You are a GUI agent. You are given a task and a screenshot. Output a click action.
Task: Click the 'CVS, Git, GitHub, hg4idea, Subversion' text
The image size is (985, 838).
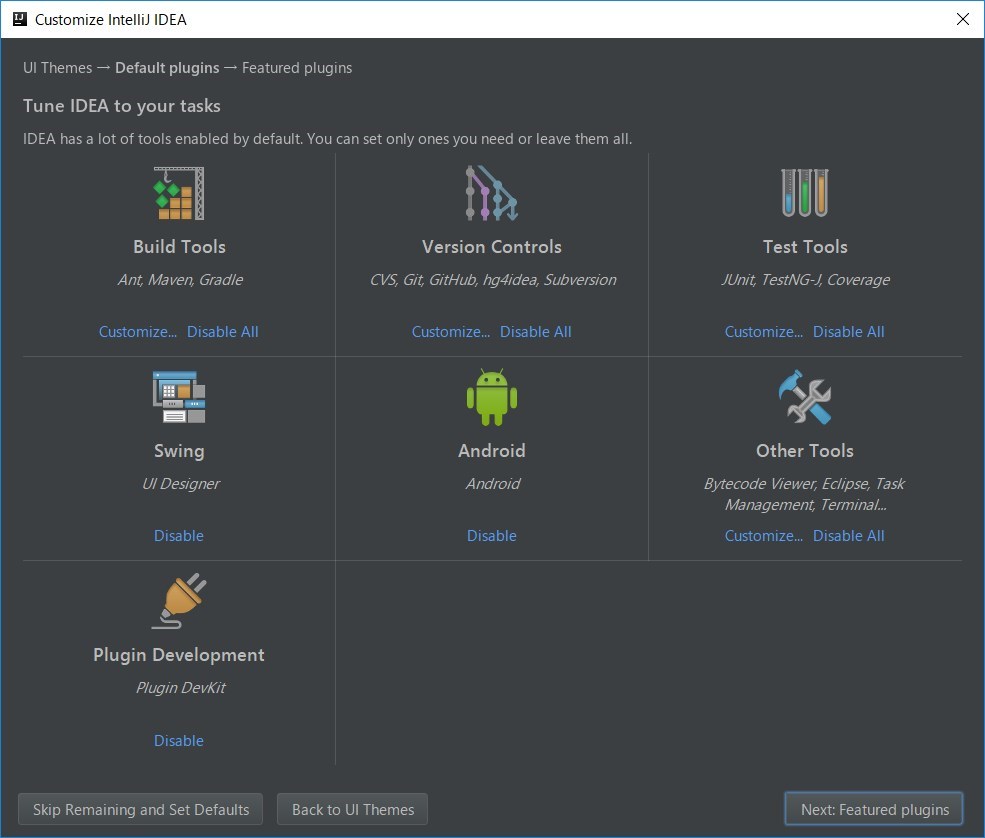(x=493, y=280)
